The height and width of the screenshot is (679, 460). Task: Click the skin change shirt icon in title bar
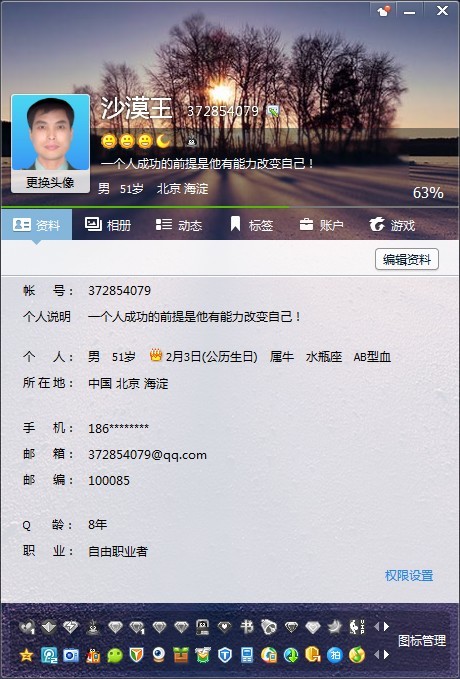383,11
